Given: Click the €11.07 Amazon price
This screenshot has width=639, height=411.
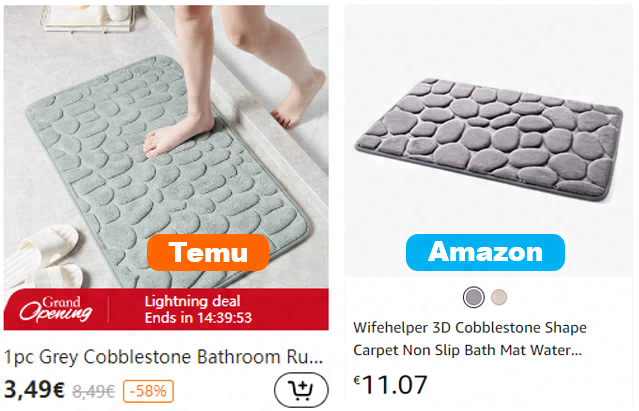Looking at the screenshot, I should (x=390, y=385).
